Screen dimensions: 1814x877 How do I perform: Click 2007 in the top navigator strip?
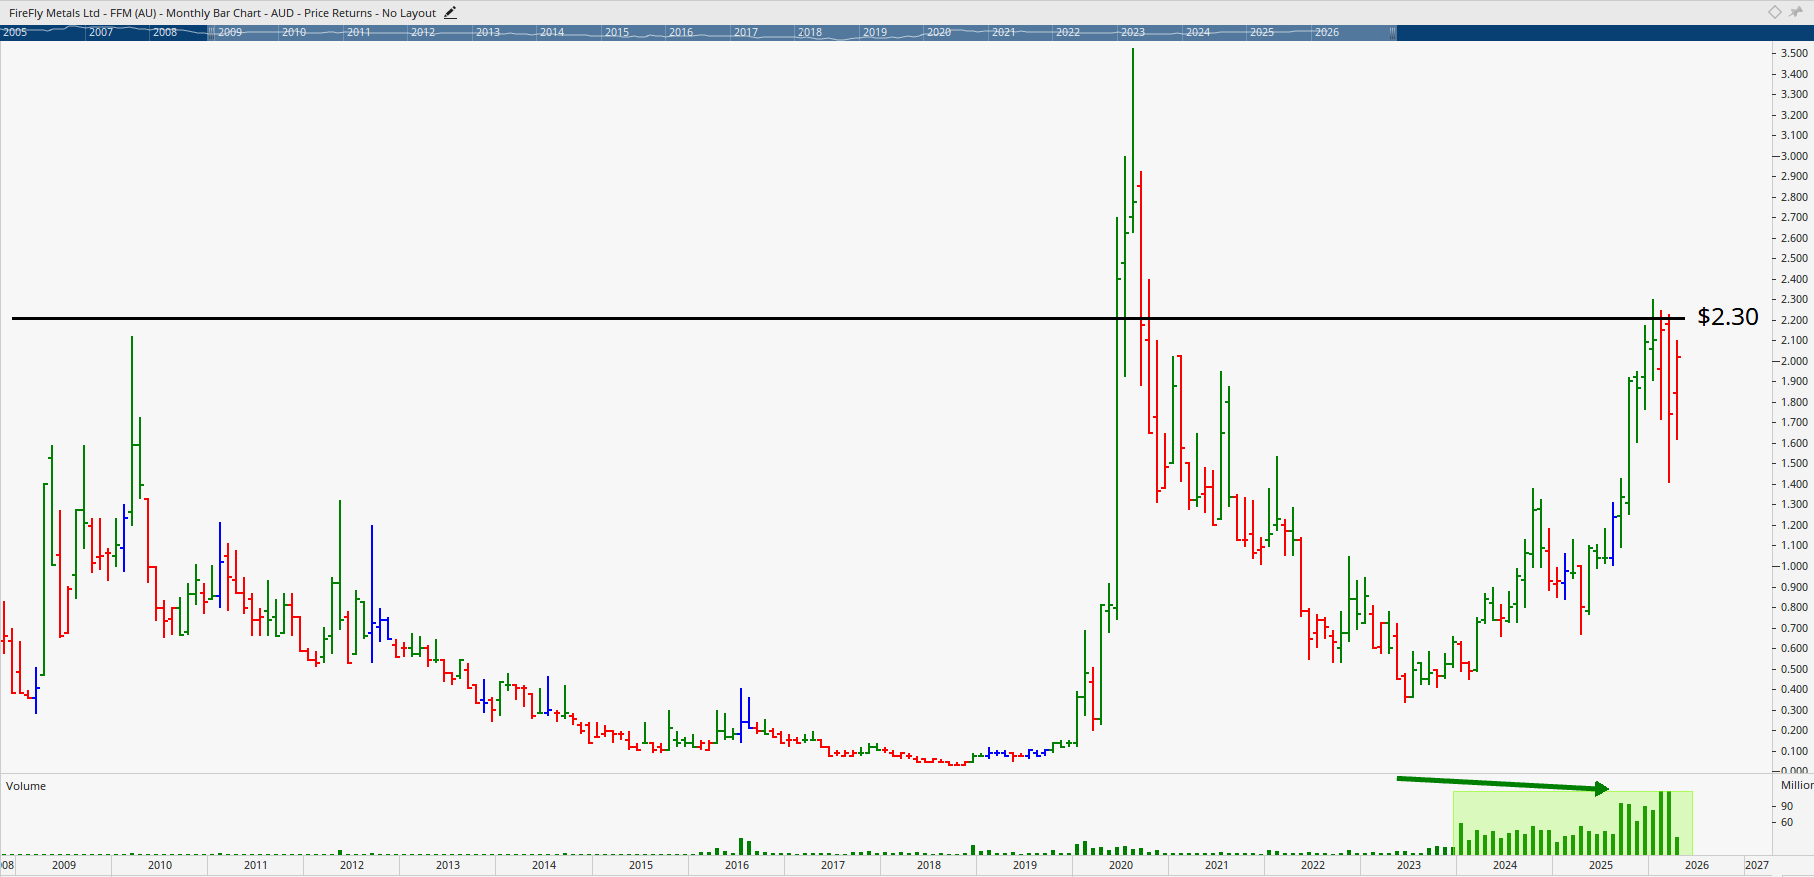point(101,32)
